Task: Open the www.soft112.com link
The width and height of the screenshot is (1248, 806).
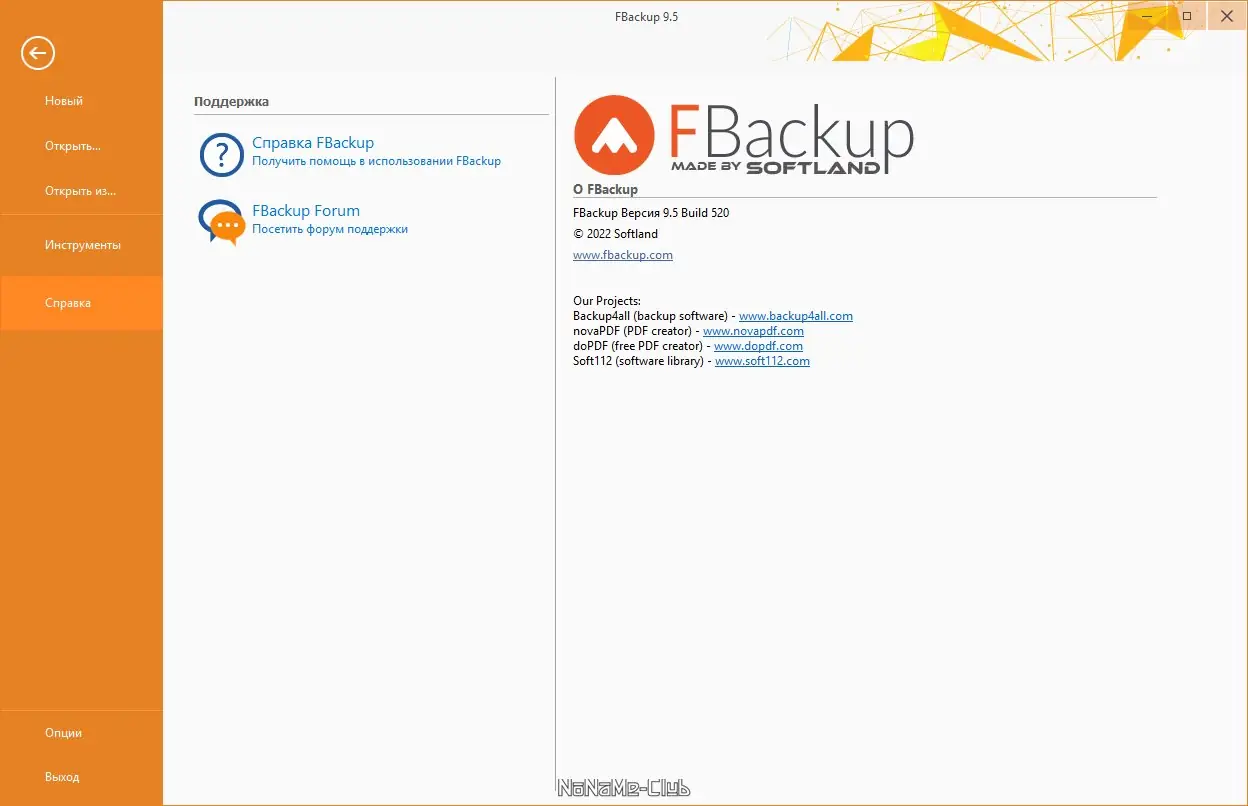Action: [762, 361]
